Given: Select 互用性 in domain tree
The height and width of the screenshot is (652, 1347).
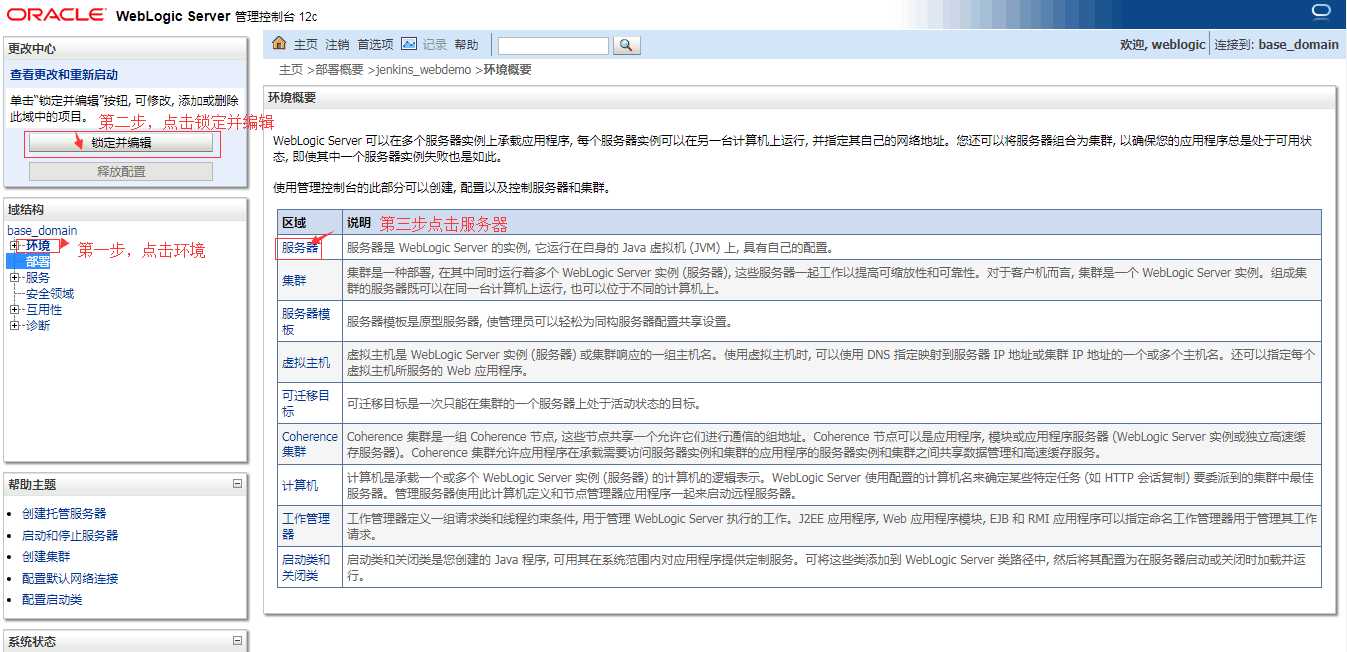Looking at the screenshot, I should (x=44, y=309).
